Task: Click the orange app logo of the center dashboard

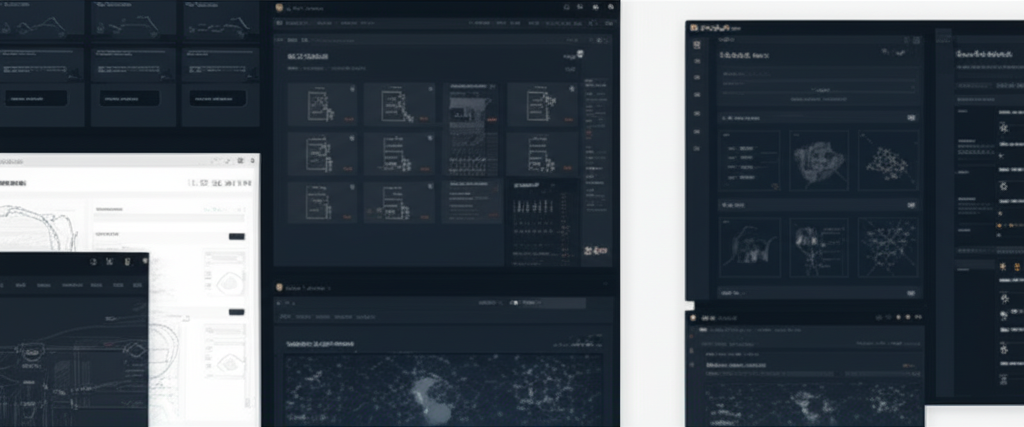Action: 278,7
